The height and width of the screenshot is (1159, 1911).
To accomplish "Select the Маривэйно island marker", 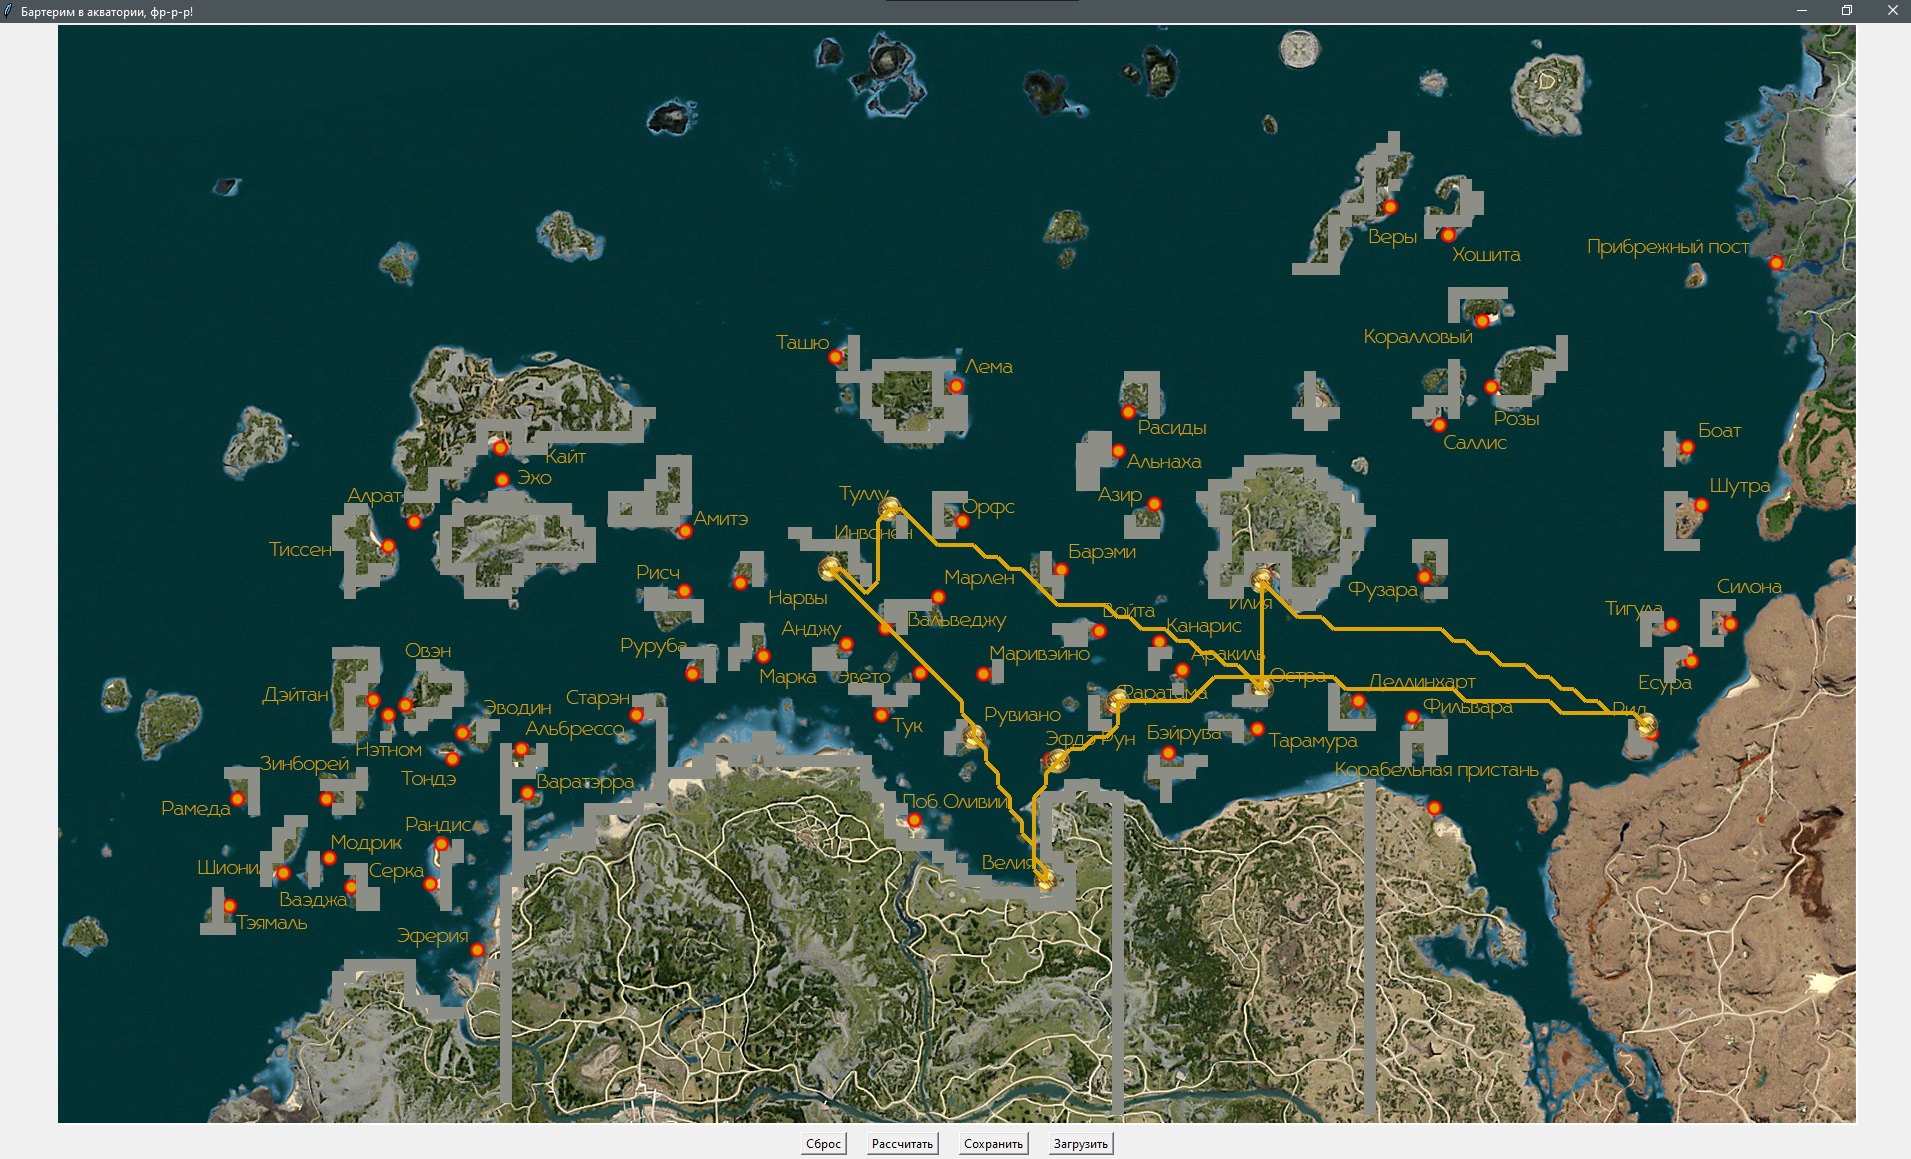I will pyautogui.click(x=984, y=674).
